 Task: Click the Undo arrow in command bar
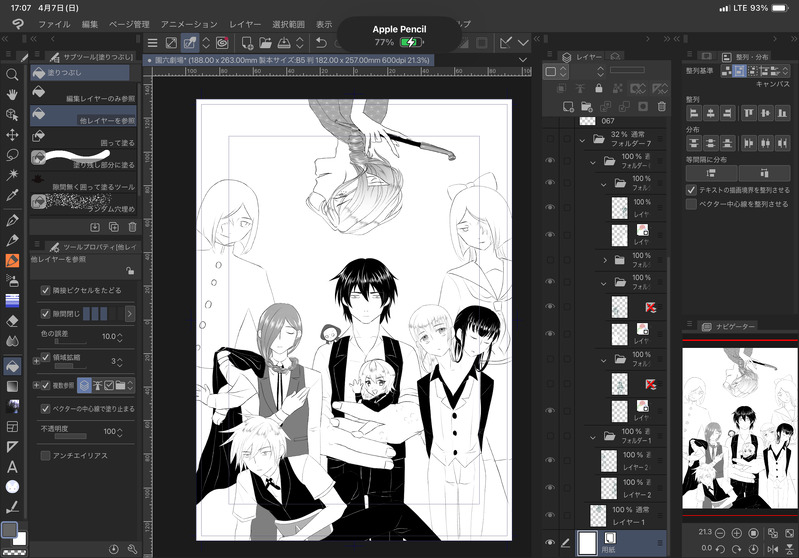pyautogui.click(x=321, y=43)
